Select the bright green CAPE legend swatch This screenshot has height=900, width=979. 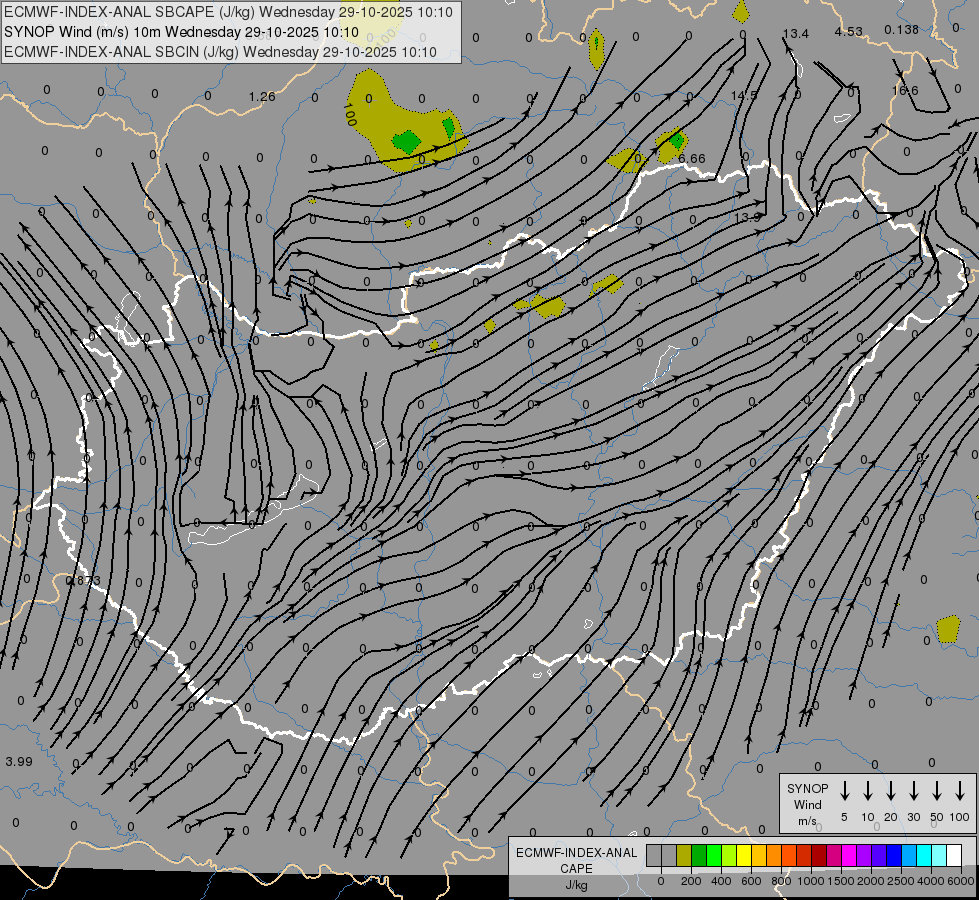pos(714,856)
